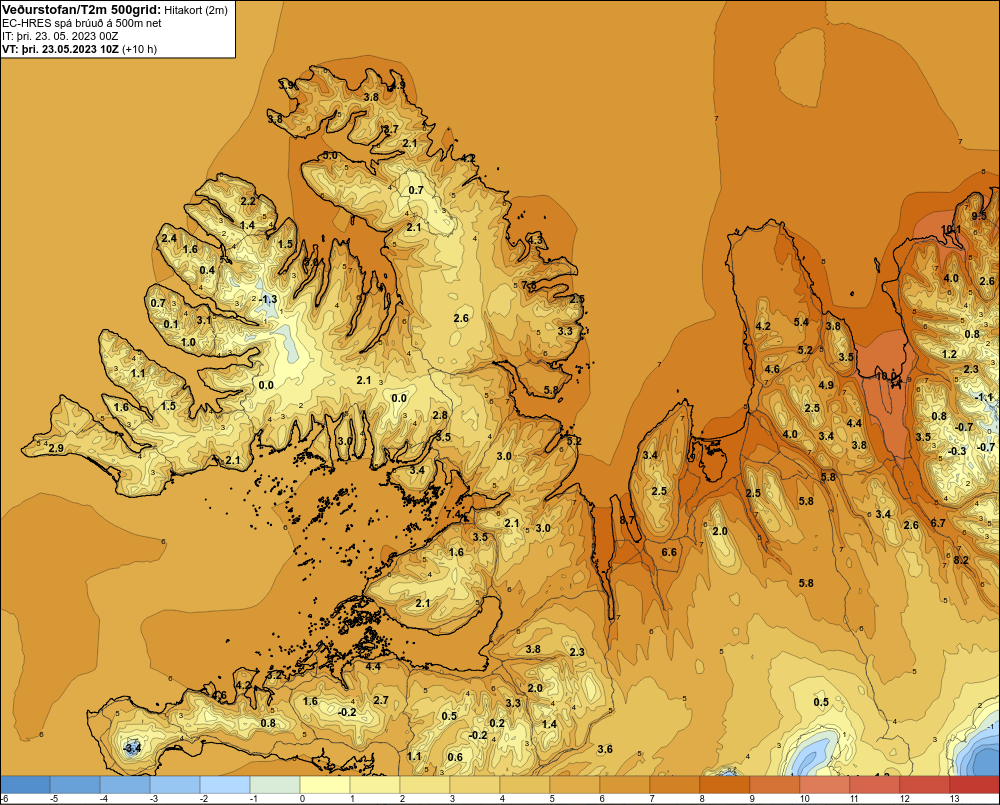Click the 8.2 temperature value on the map
This screenshot has width=1000, height=805.
click(x=961, y=560)
